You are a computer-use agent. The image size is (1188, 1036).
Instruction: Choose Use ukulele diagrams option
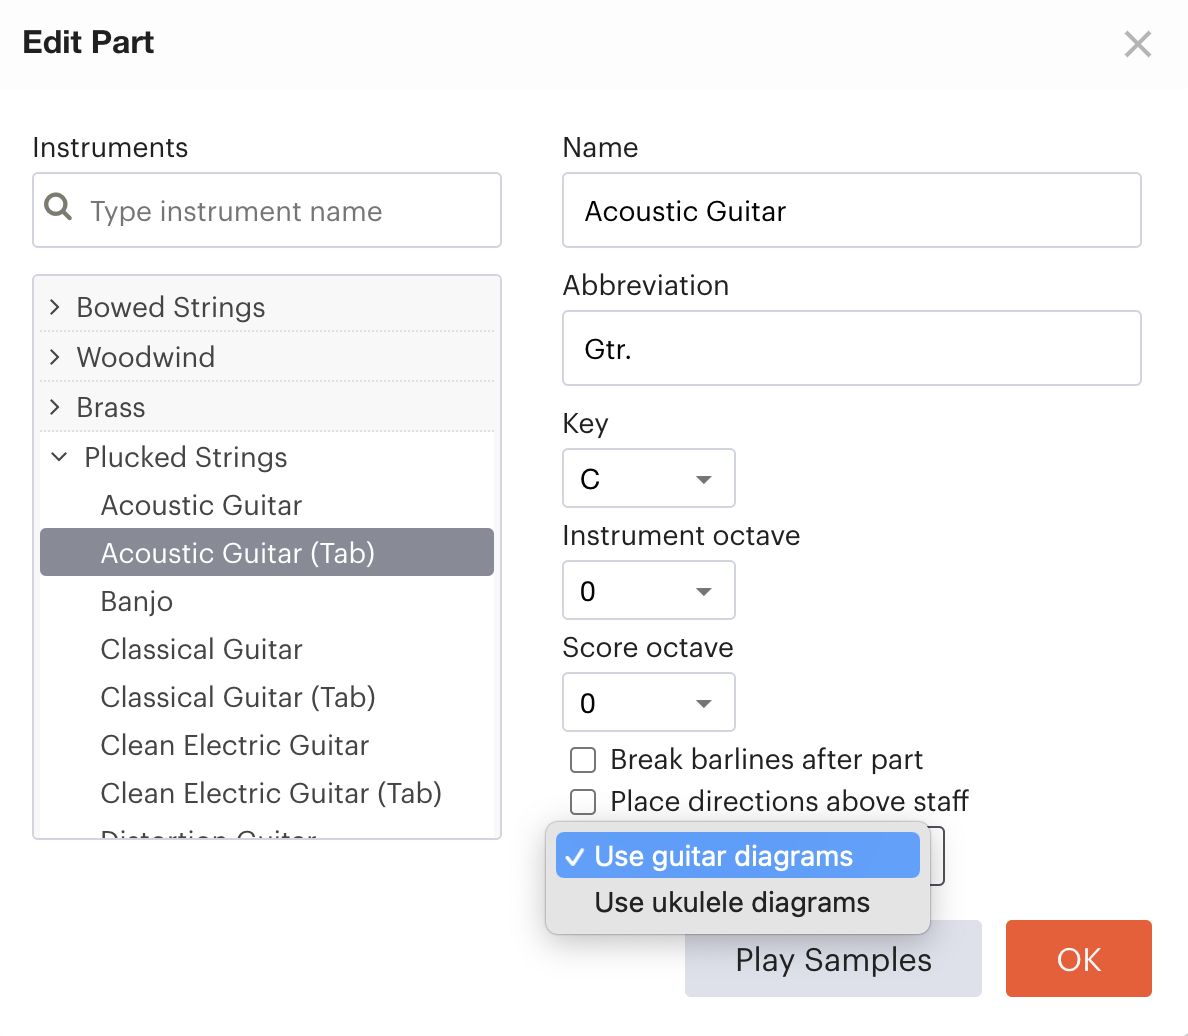click(732, 902)
